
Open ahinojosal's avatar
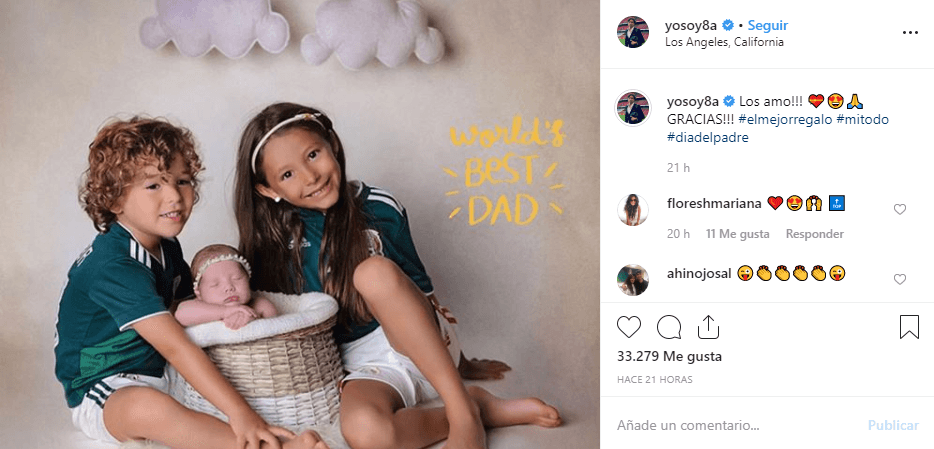(633, 280)
